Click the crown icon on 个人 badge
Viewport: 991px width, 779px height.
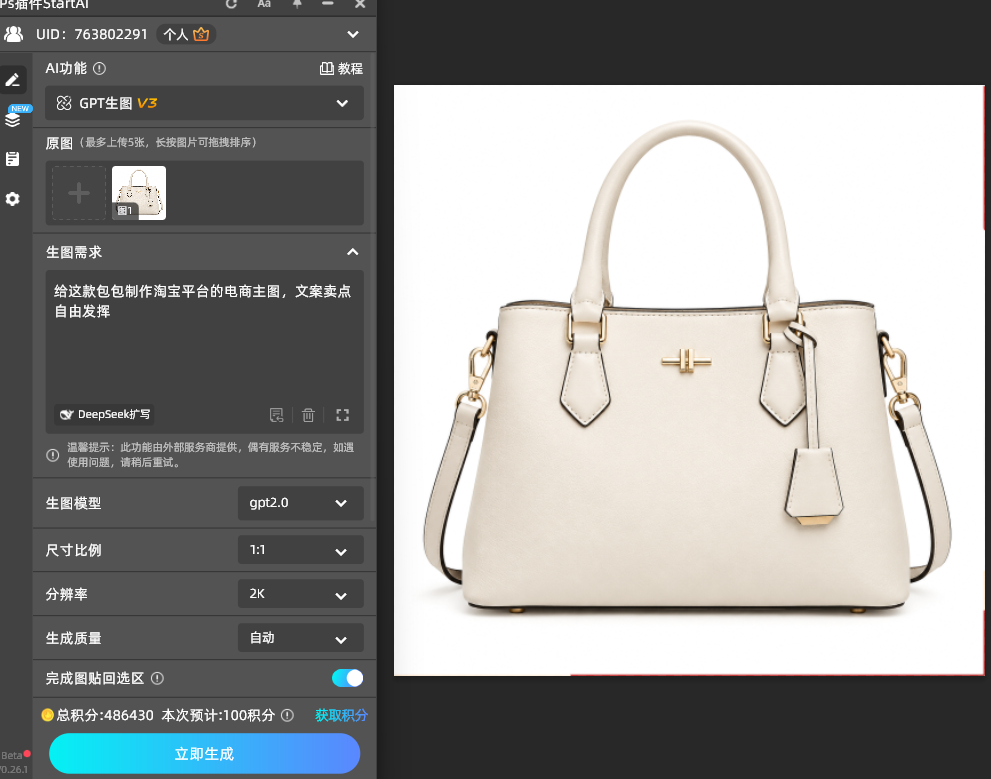tap(201, 34)
